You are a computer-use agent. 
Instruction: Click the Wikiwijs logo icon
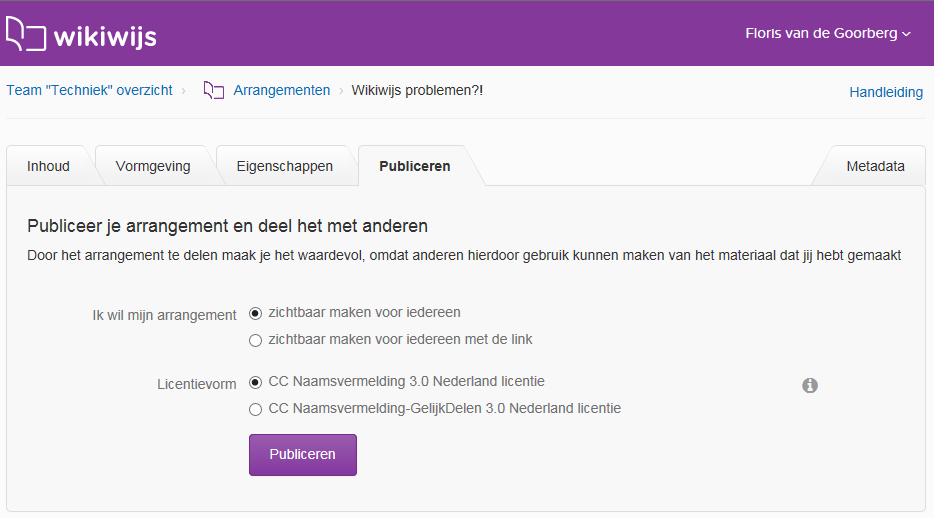[x=26, y=34]
